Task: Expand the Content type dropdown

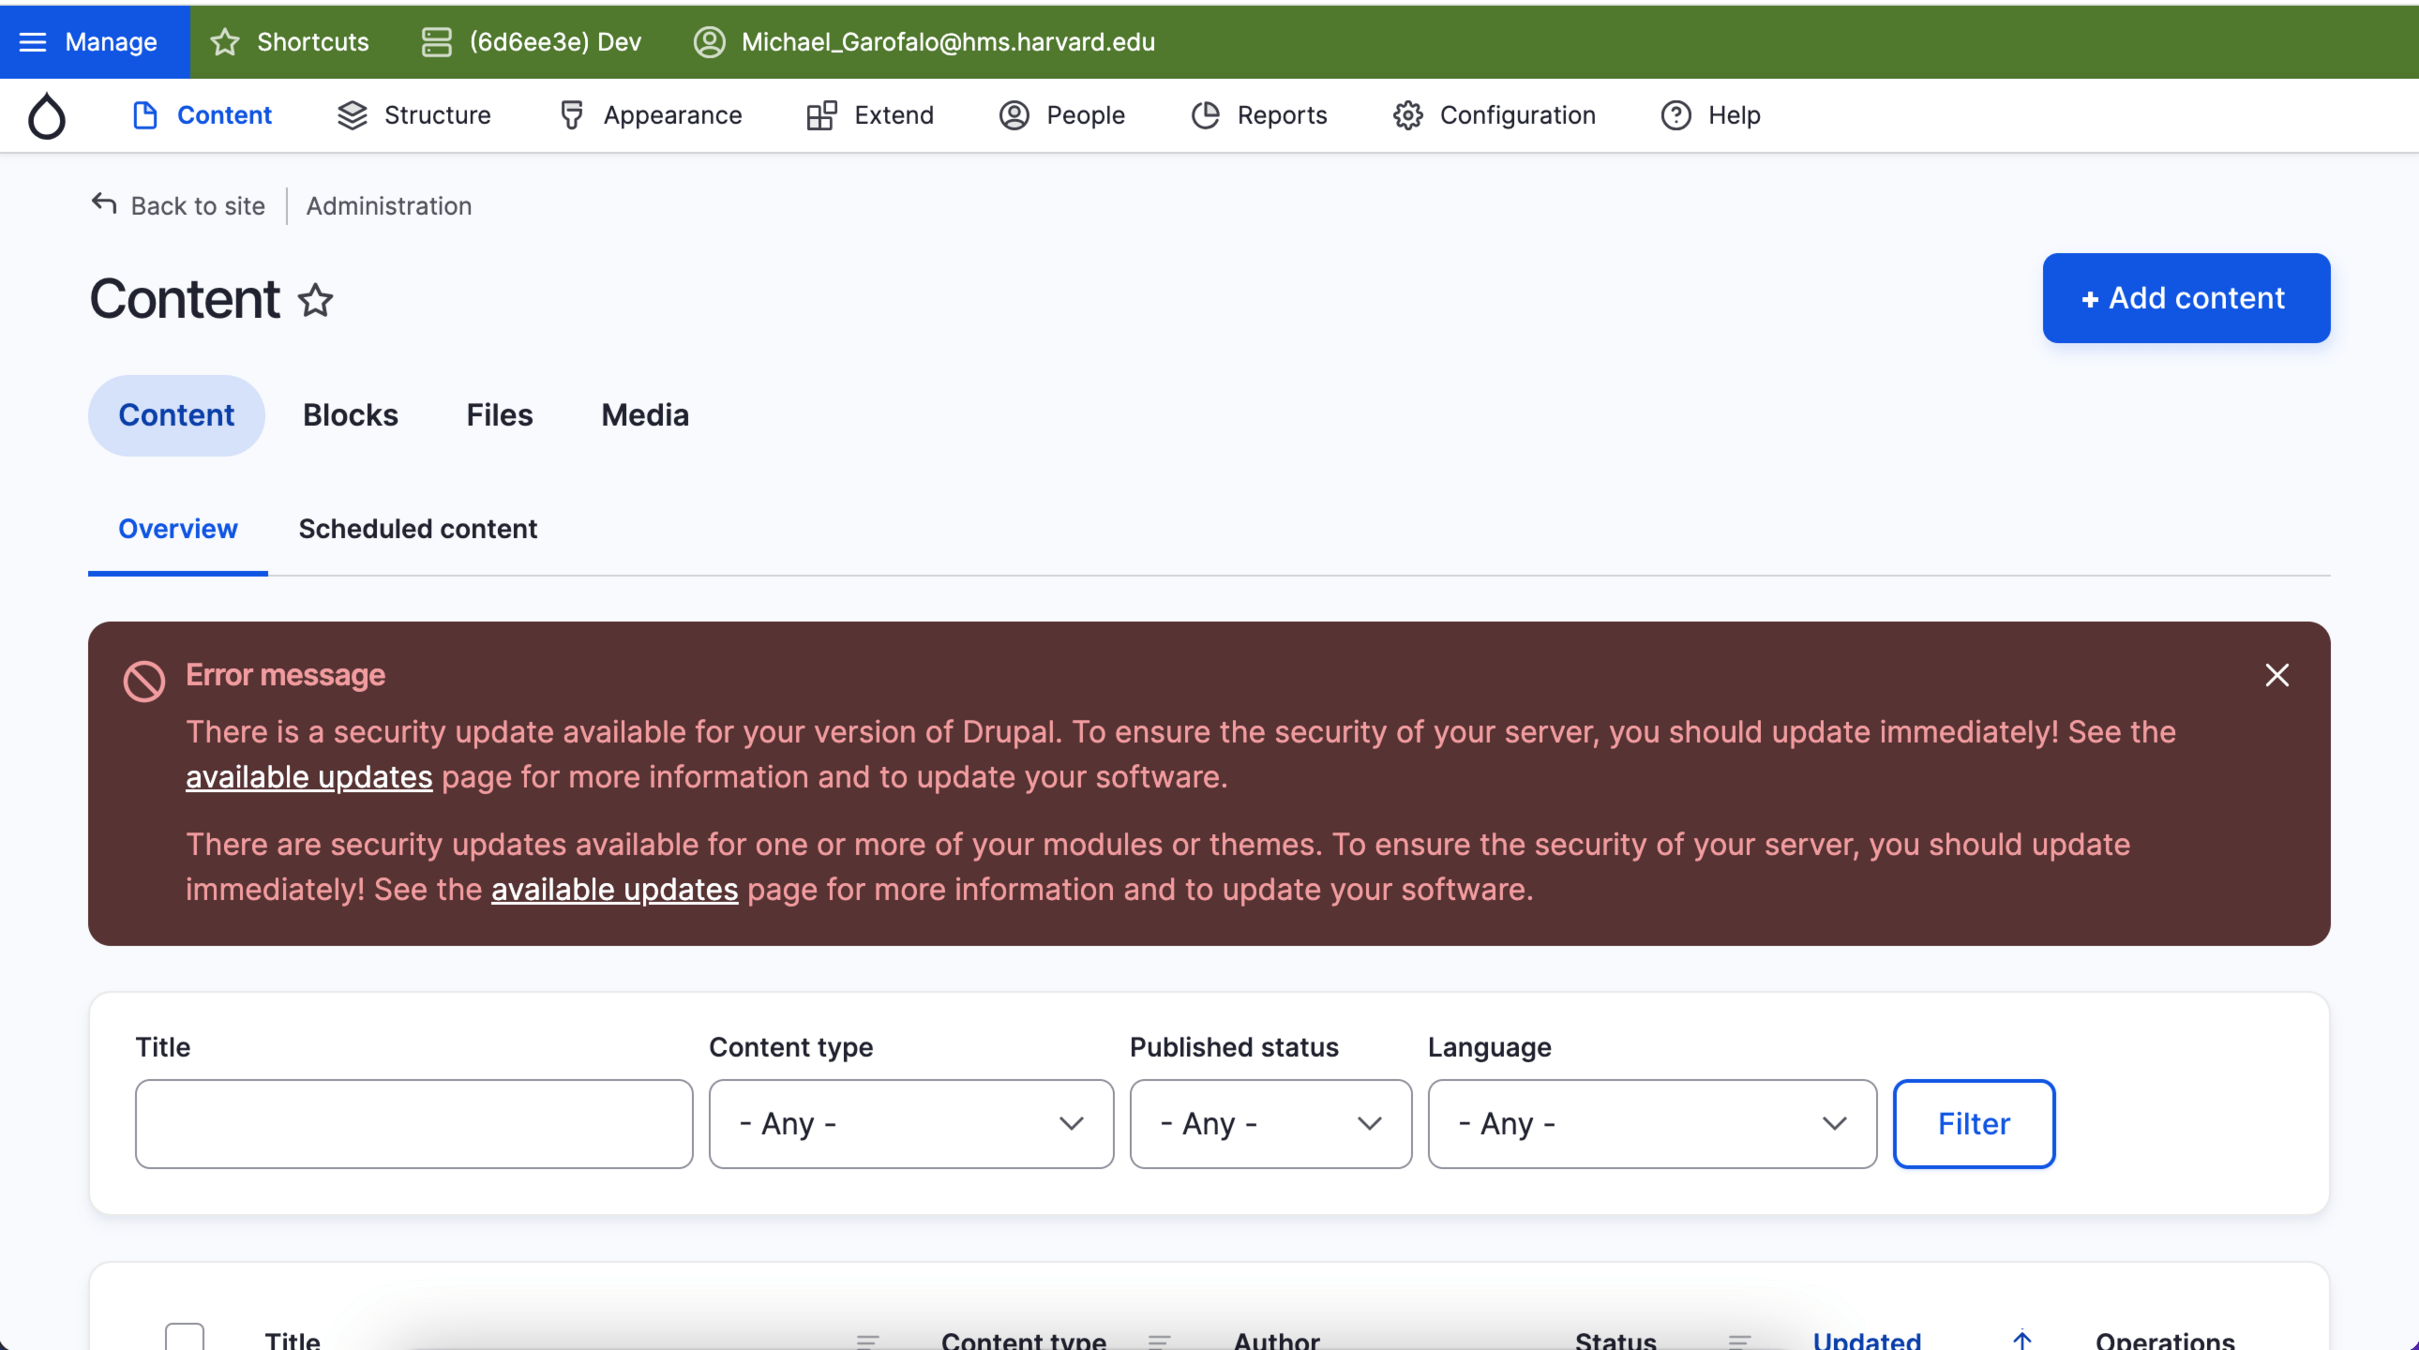Action: pyautogui.click(x=910, y=1124)
